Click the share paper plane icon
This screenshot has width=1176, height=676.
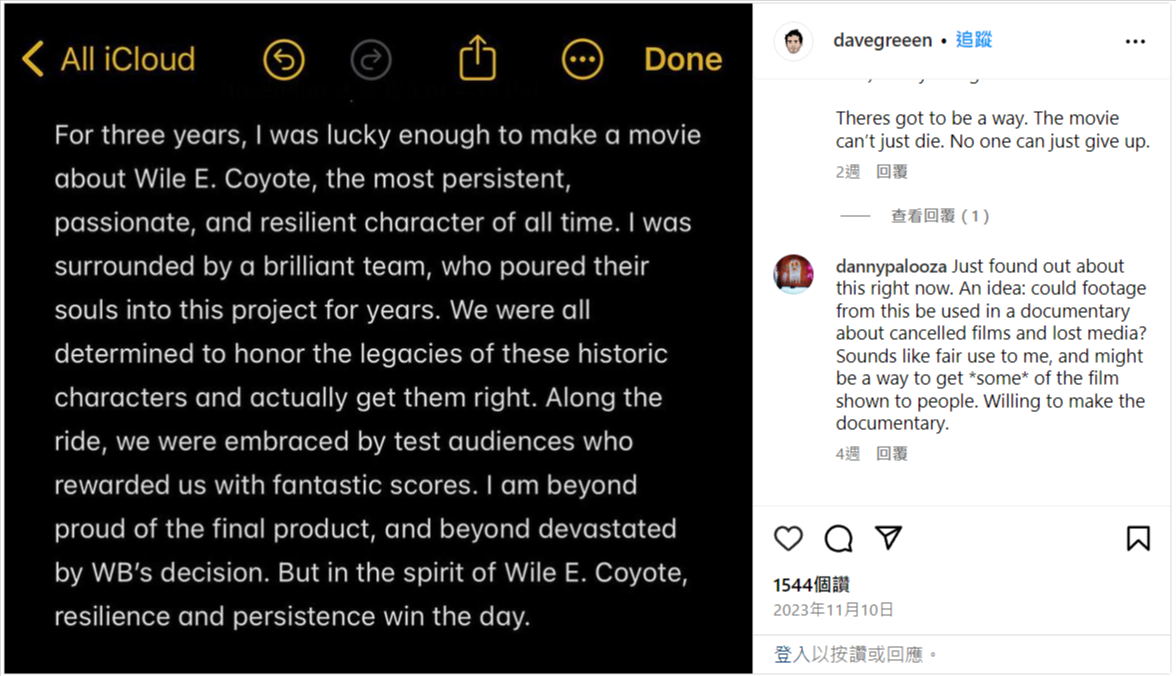889,537
